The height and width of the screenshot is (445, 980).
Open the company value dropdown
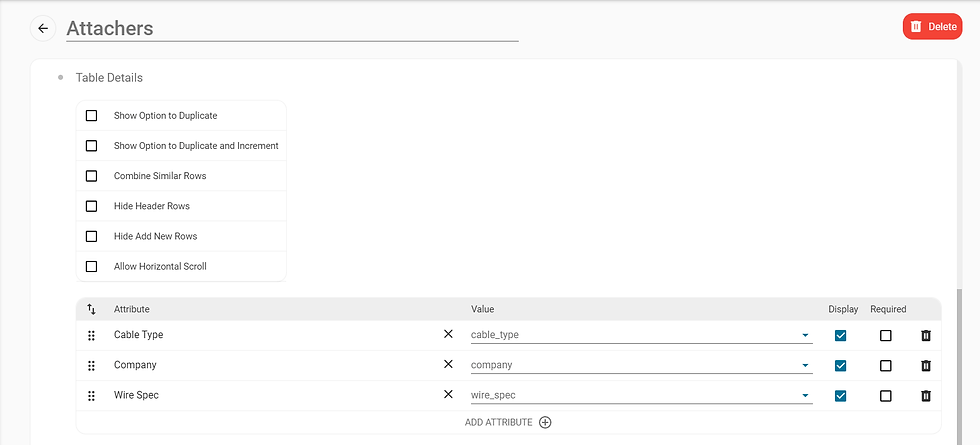pyautogui.click(x=641, y=365)
